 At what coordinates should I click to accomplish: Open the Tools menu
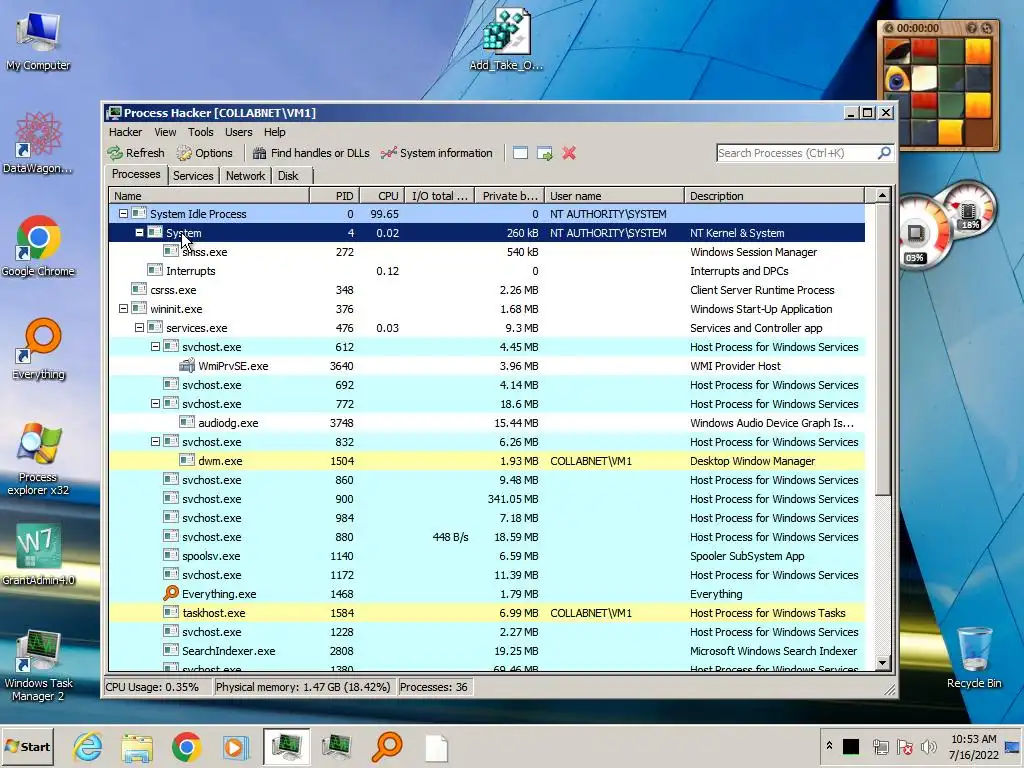pos(200,132)
